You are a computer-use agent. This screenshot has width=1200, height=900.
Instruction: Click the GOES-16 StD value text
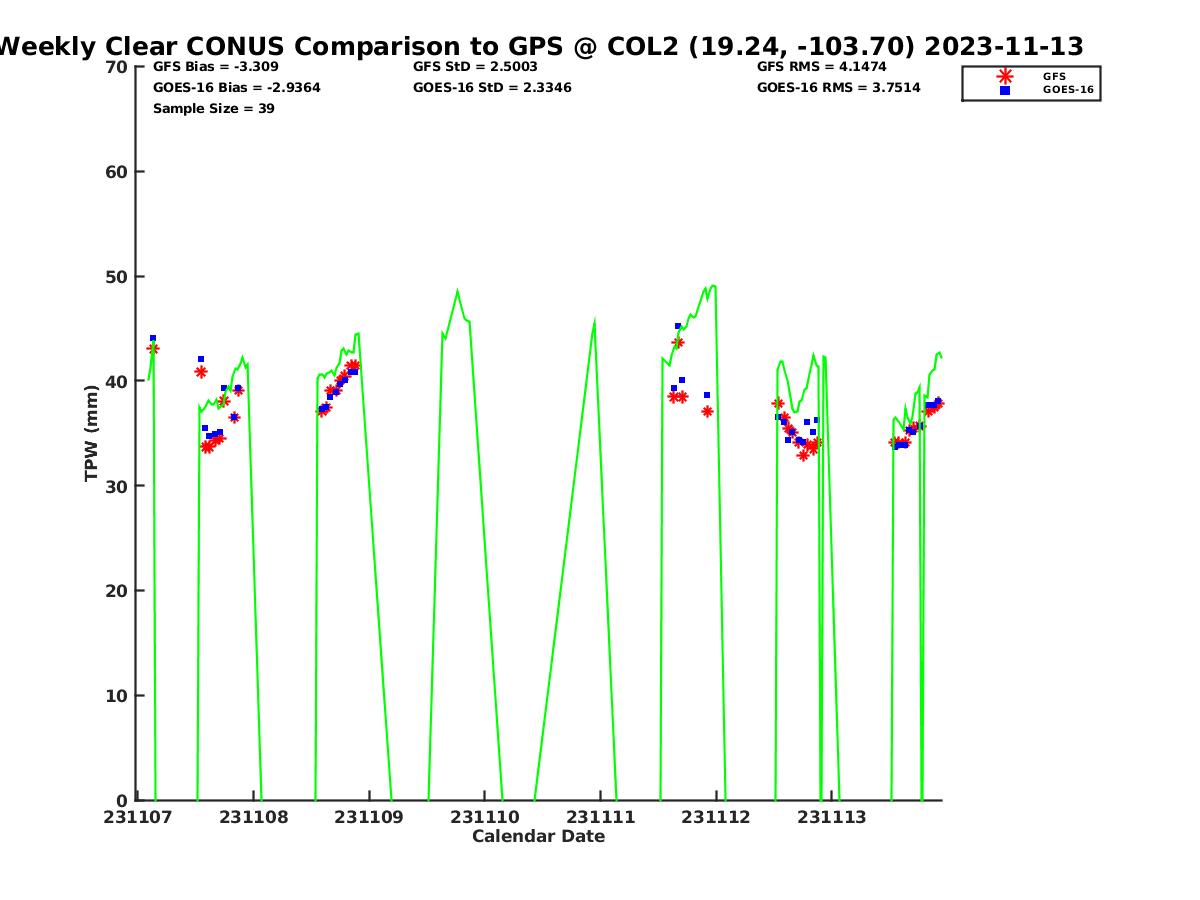click(492, 88)
